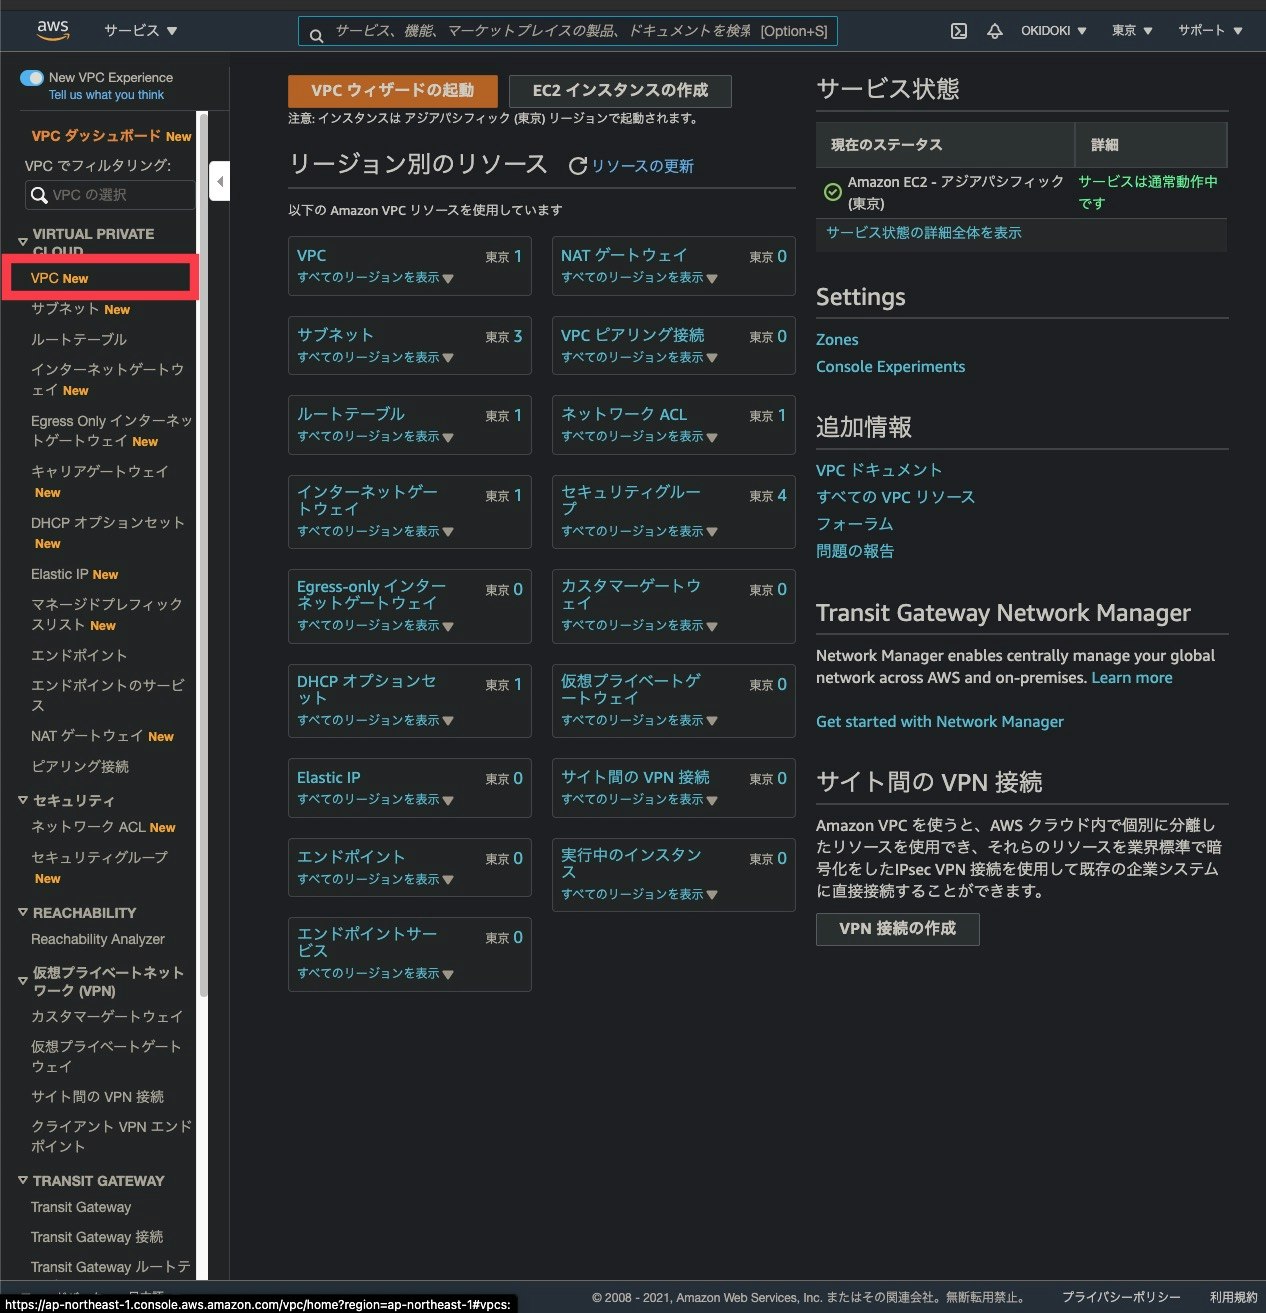Open Transit Gateway in the sidebar
The image size is (1266, 1313).
(81, 1207)
